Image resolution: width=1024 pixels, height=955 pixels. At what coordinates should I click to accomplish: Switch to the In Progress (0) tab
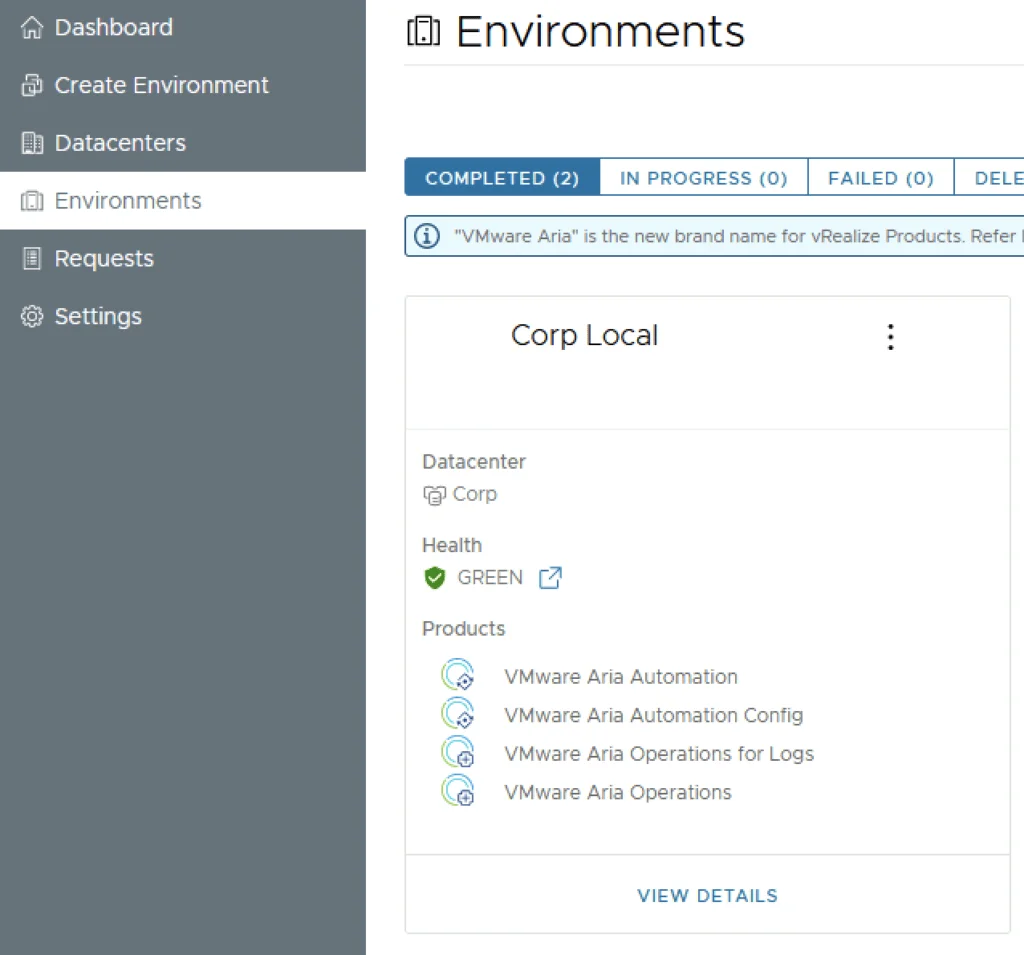[703, 178]
